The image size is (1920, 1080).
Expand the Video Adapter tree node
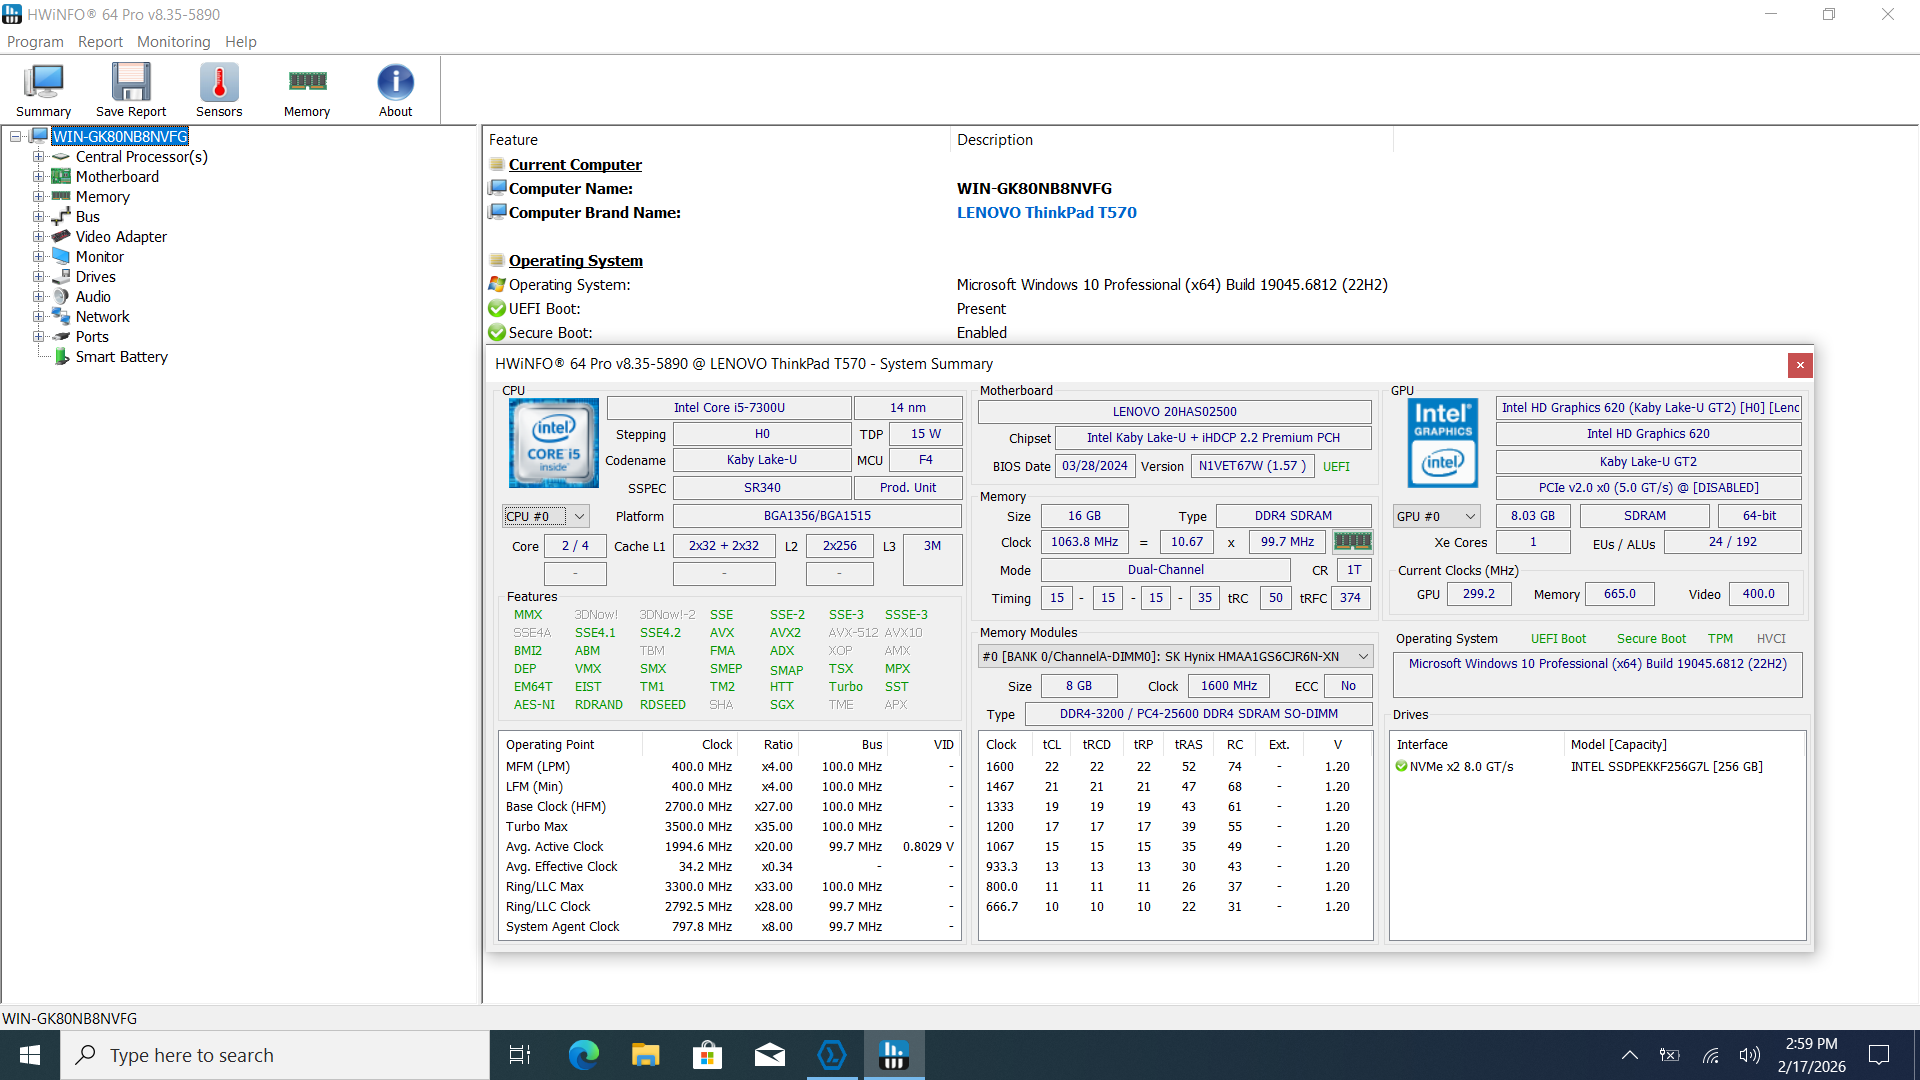coord(38,237)
